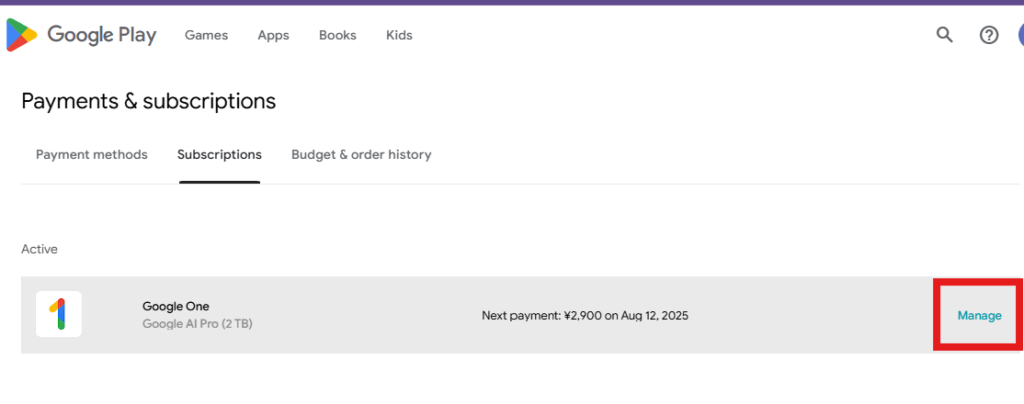Click the colorful Google One app icon

59,314
